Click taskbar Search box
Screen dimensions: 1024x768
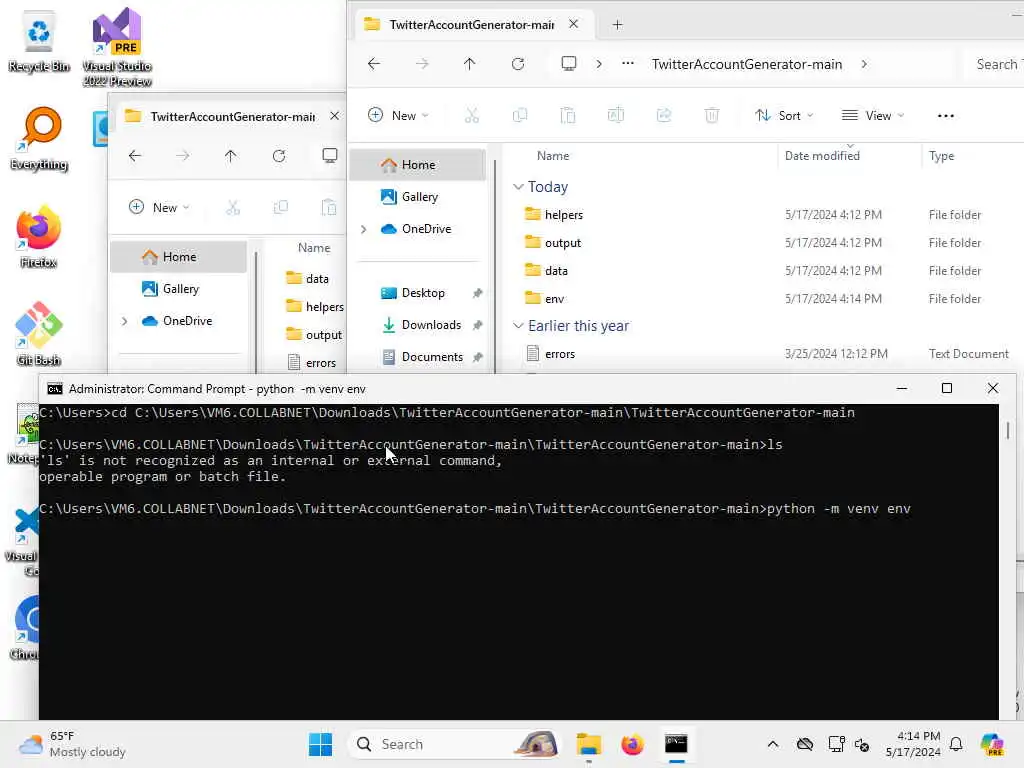[455, 744]
